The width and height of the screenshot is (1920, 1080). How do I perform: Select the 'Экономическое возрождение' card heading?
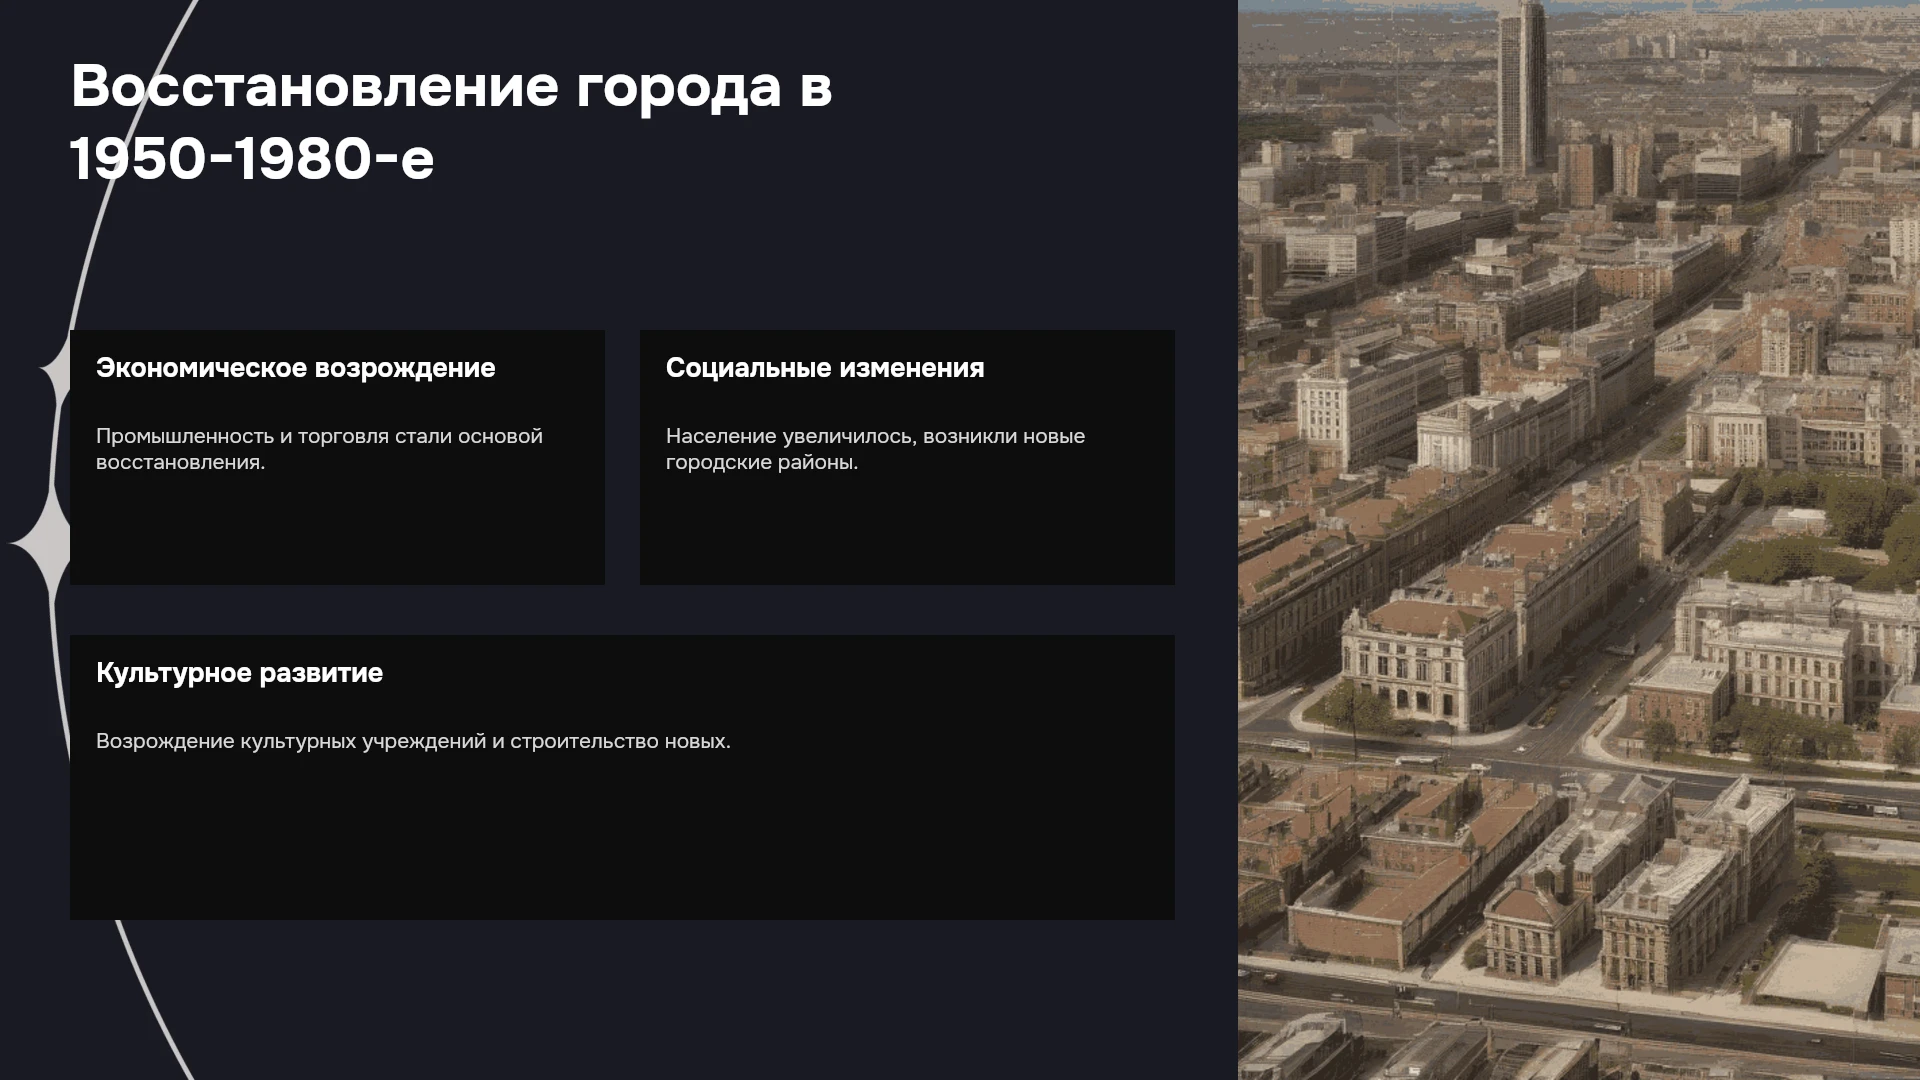(296, 368)
